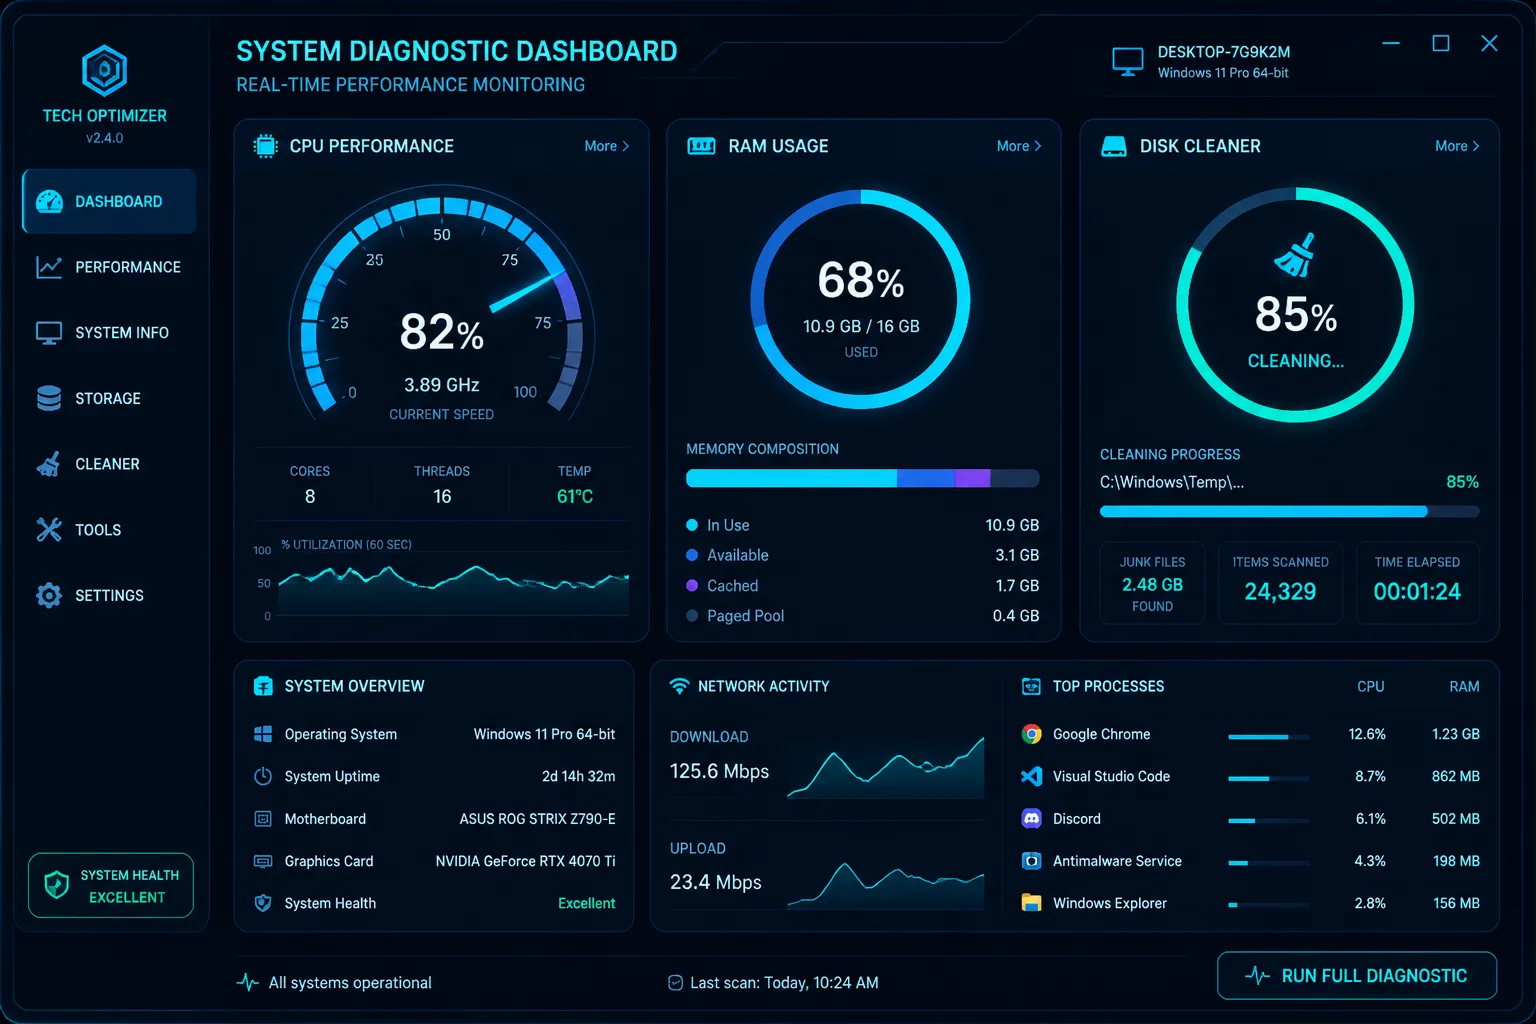
Task: Click the Antimalware Service process icon
Action: [x=1031, y=861]
